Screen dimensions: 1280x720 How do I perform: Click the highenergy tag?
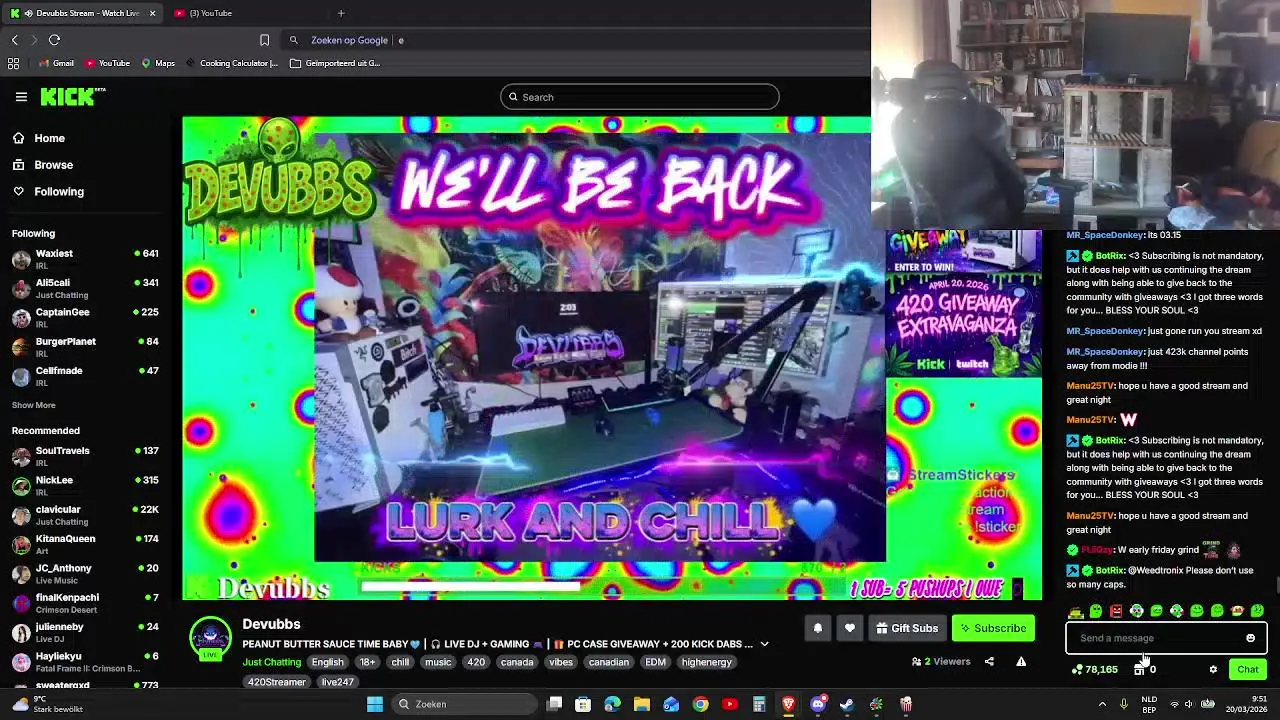coord(707,662)
